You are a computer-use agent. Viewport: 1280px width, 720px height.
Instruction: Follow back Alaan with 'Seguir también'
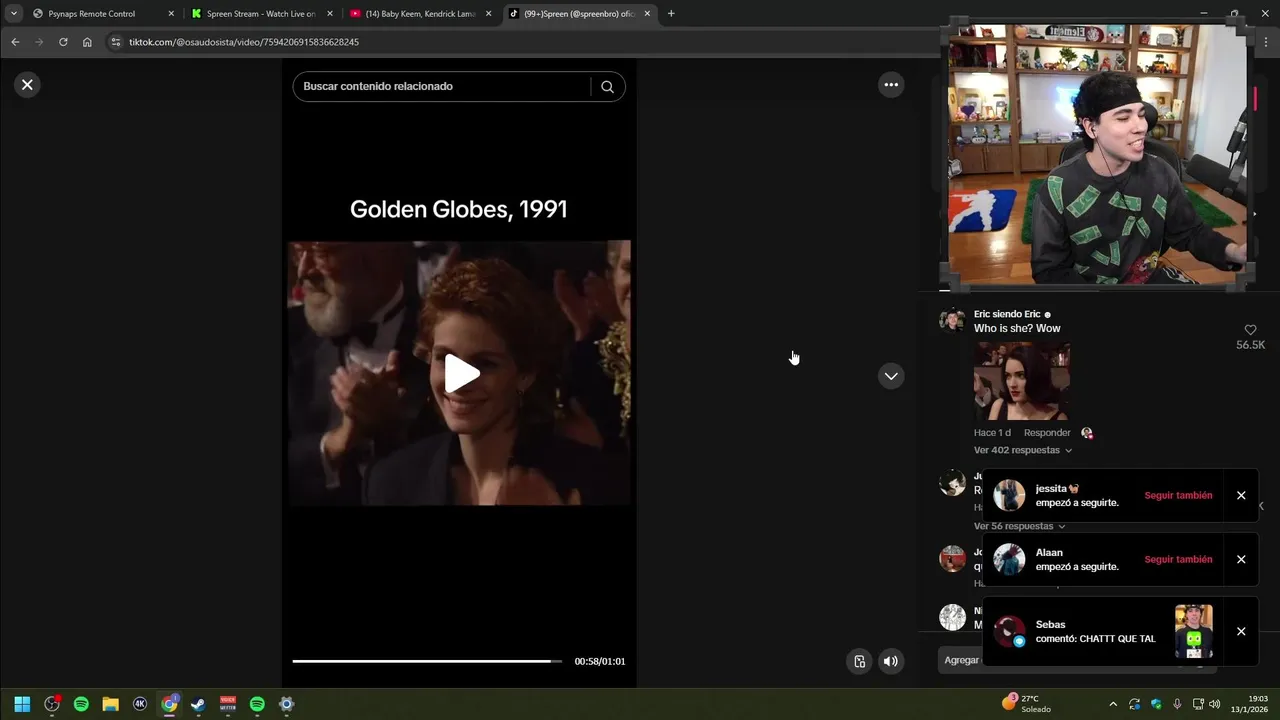(1178, 559)
